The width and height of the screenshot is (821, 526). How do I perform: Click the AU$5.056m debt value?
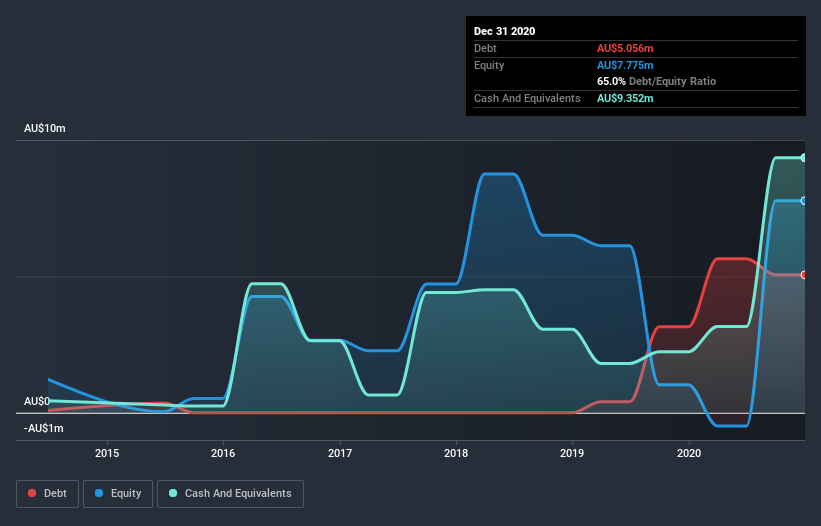(x=625, y=48)
